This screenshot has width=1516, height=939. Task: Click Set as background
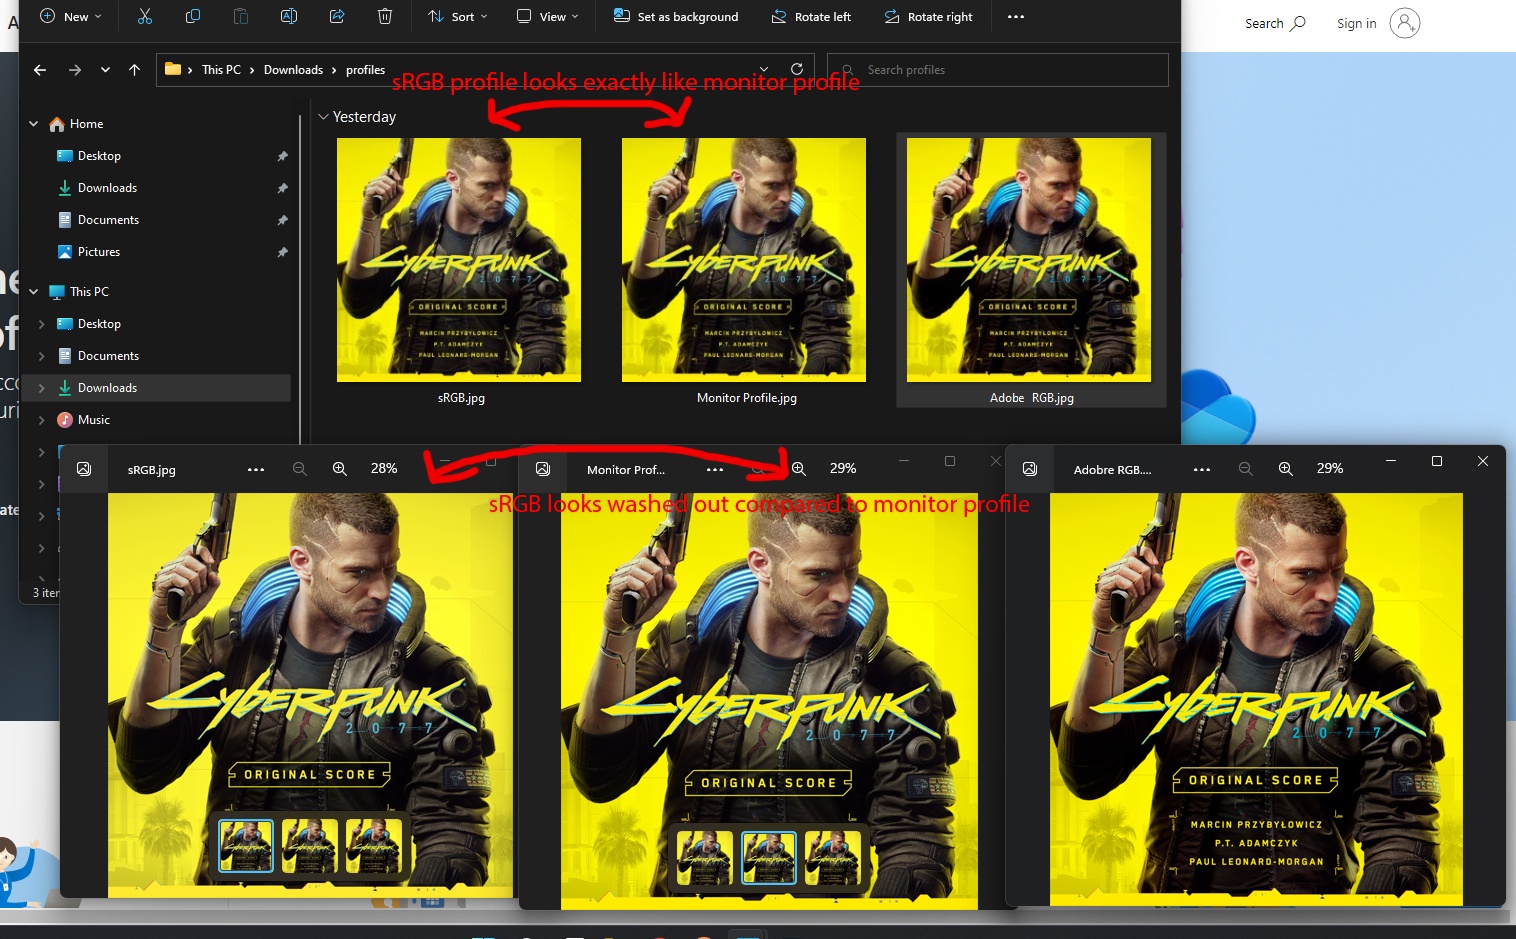click(x=676, y=16)
